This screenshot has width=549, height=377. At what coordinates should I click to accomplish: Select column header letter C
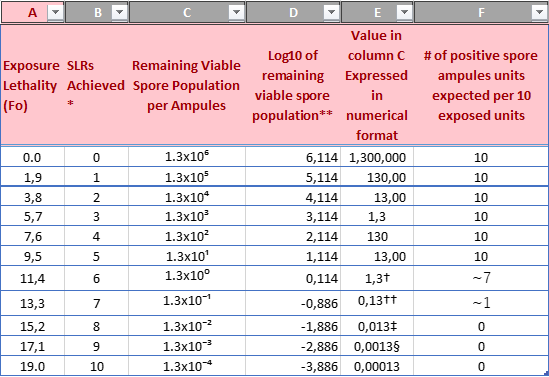click(x=187, y=13)
